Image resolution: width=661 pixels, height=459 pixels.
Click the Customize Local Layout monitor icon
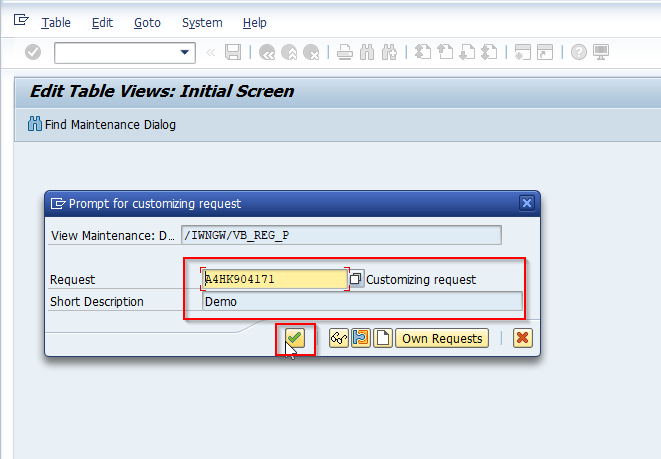click(601, 52)
